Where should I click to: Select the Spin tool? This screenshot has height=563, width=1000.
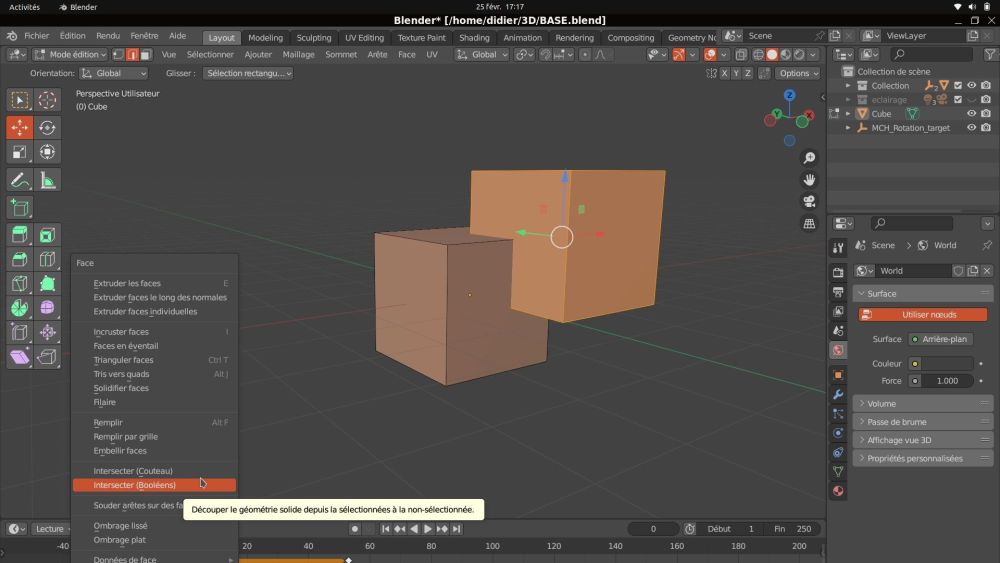pyautogui.click(x=19, y=308)
